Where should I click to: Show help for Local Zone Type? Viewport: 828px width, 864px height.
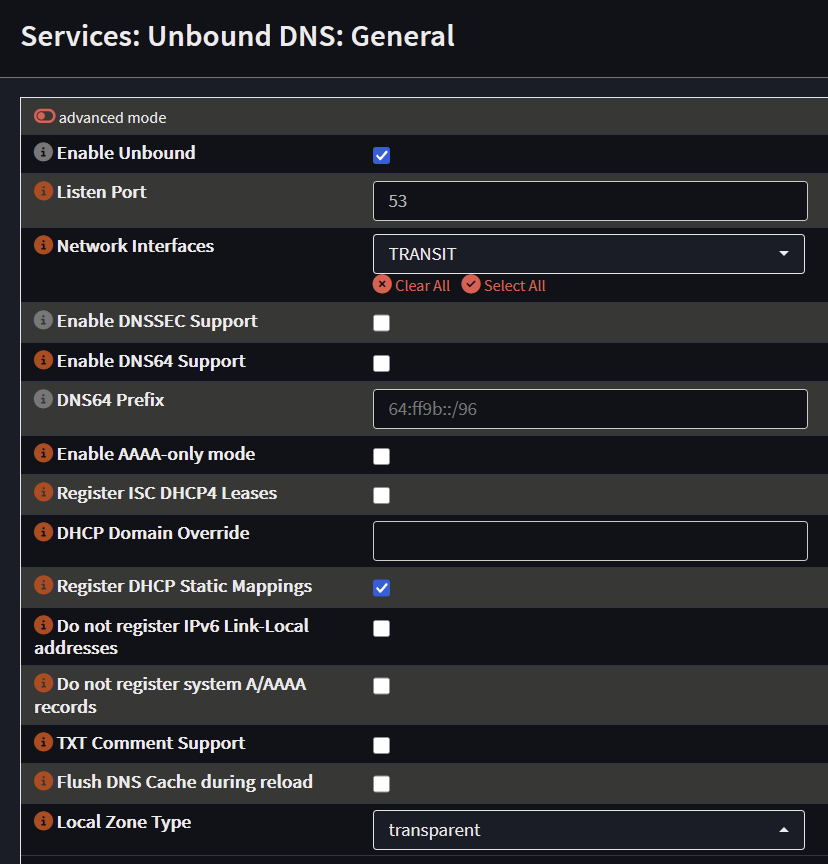tap(43, 822)
